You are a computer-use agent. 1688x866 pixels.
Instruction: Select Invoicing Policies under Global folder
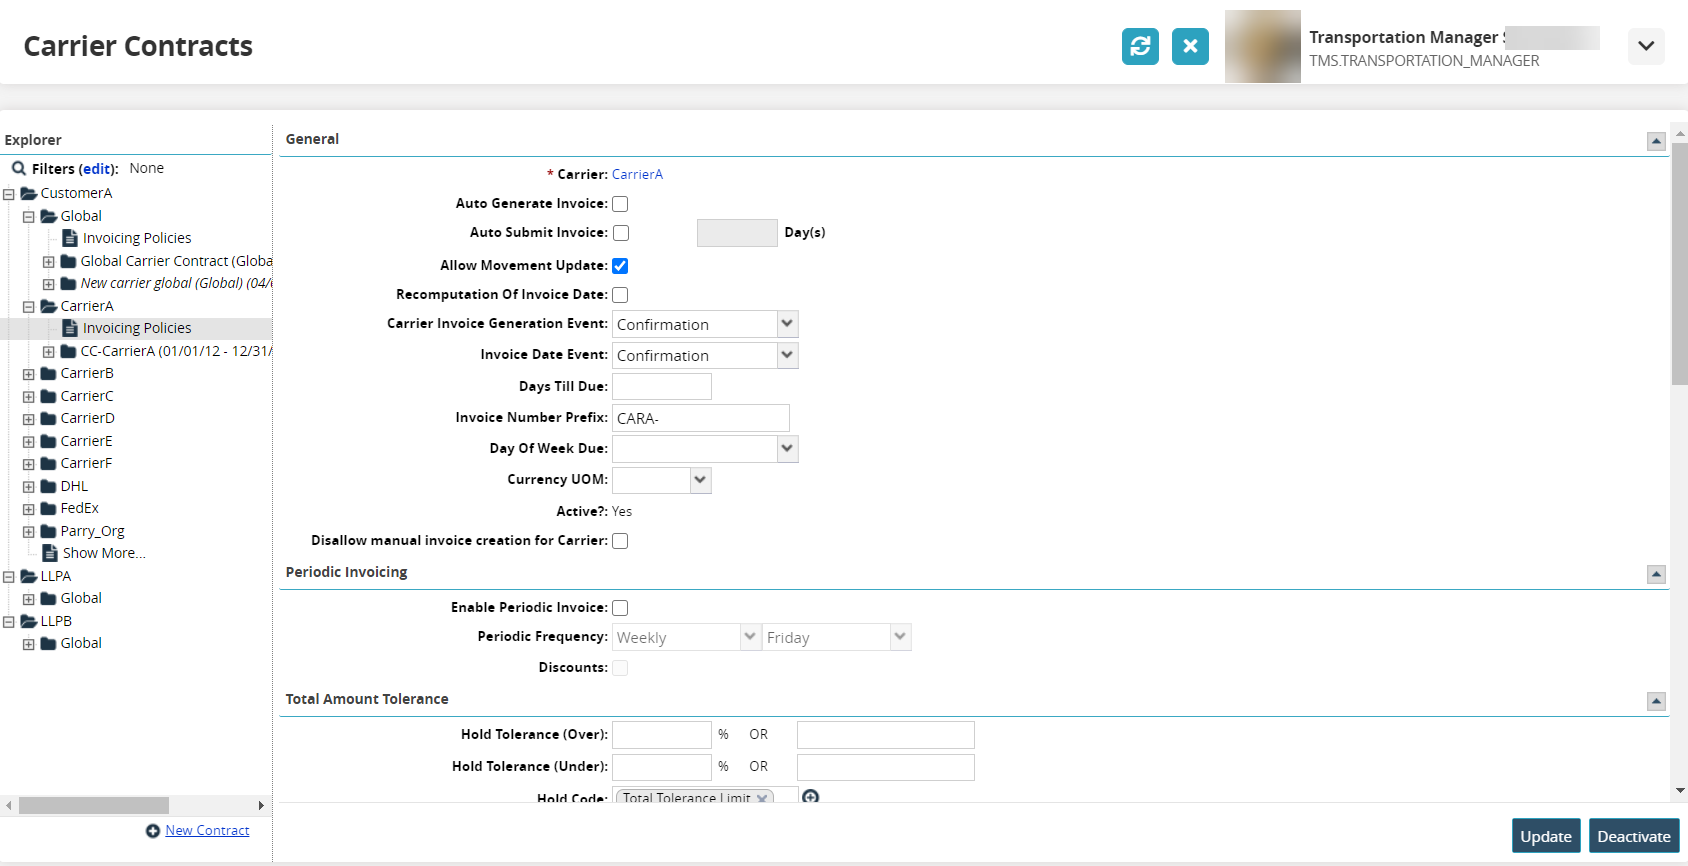136,238
